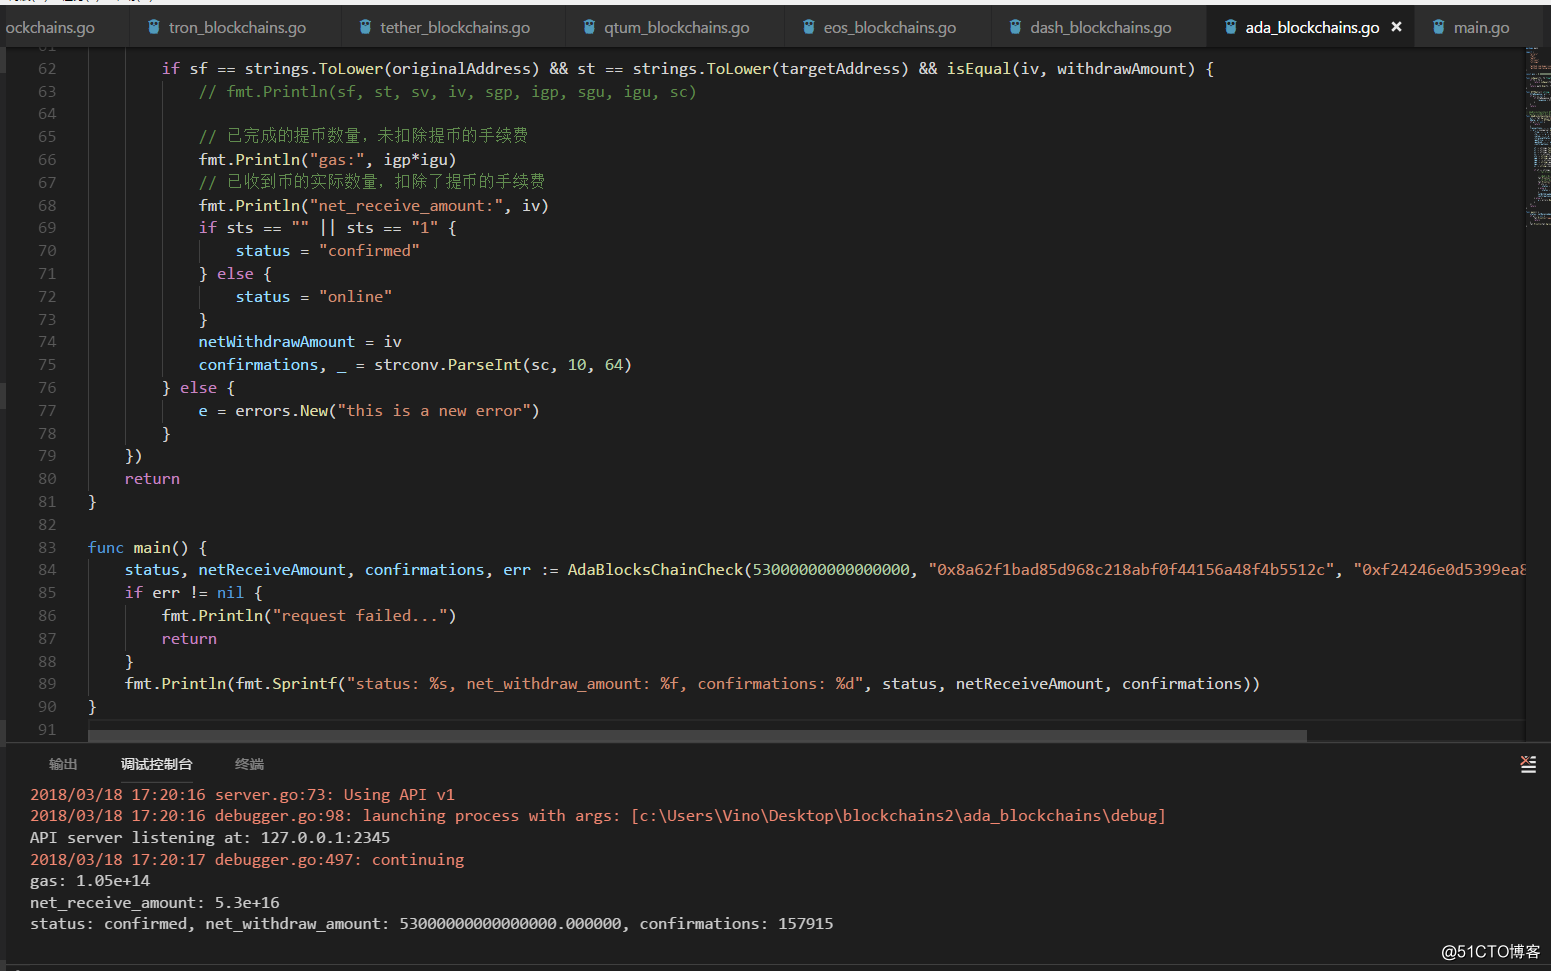
Task: Click status = "confirmed" assignment
Action: (327, 251)
